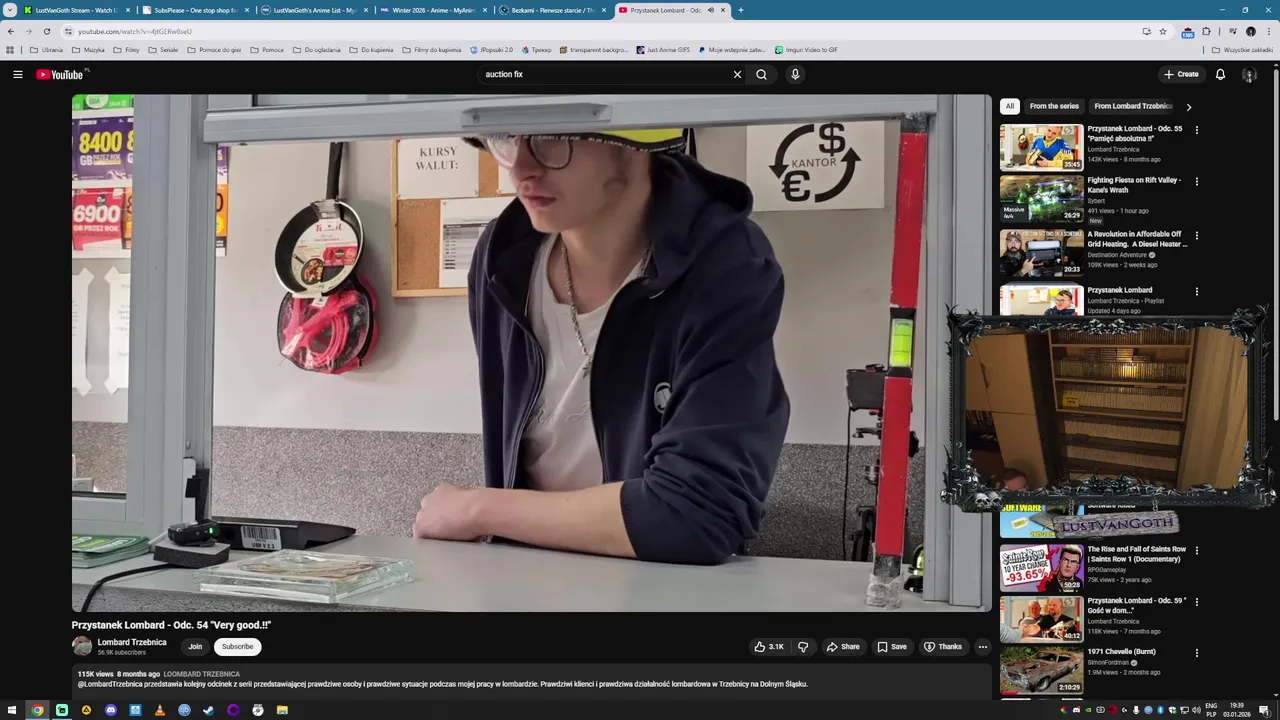Select the From Lombard Trzebnica chip
Image resolution: width=1280 pixels, height=720 pixels.
tap(1132, 106)
